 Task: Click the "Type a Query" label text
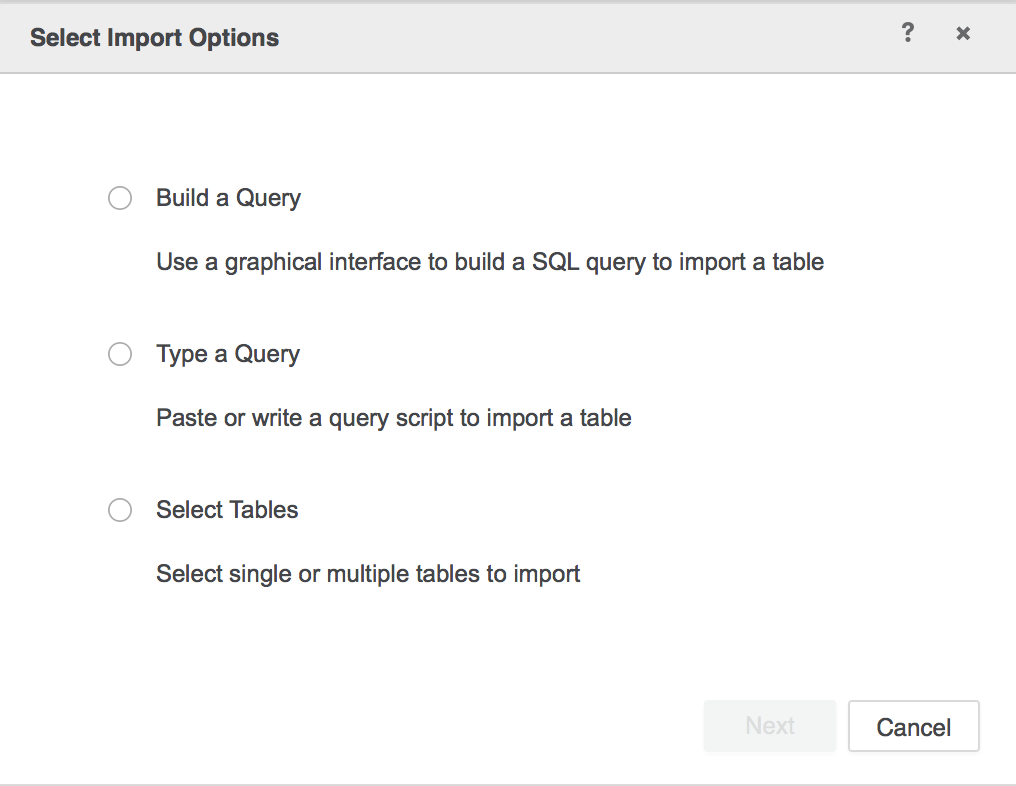(228, 354)
